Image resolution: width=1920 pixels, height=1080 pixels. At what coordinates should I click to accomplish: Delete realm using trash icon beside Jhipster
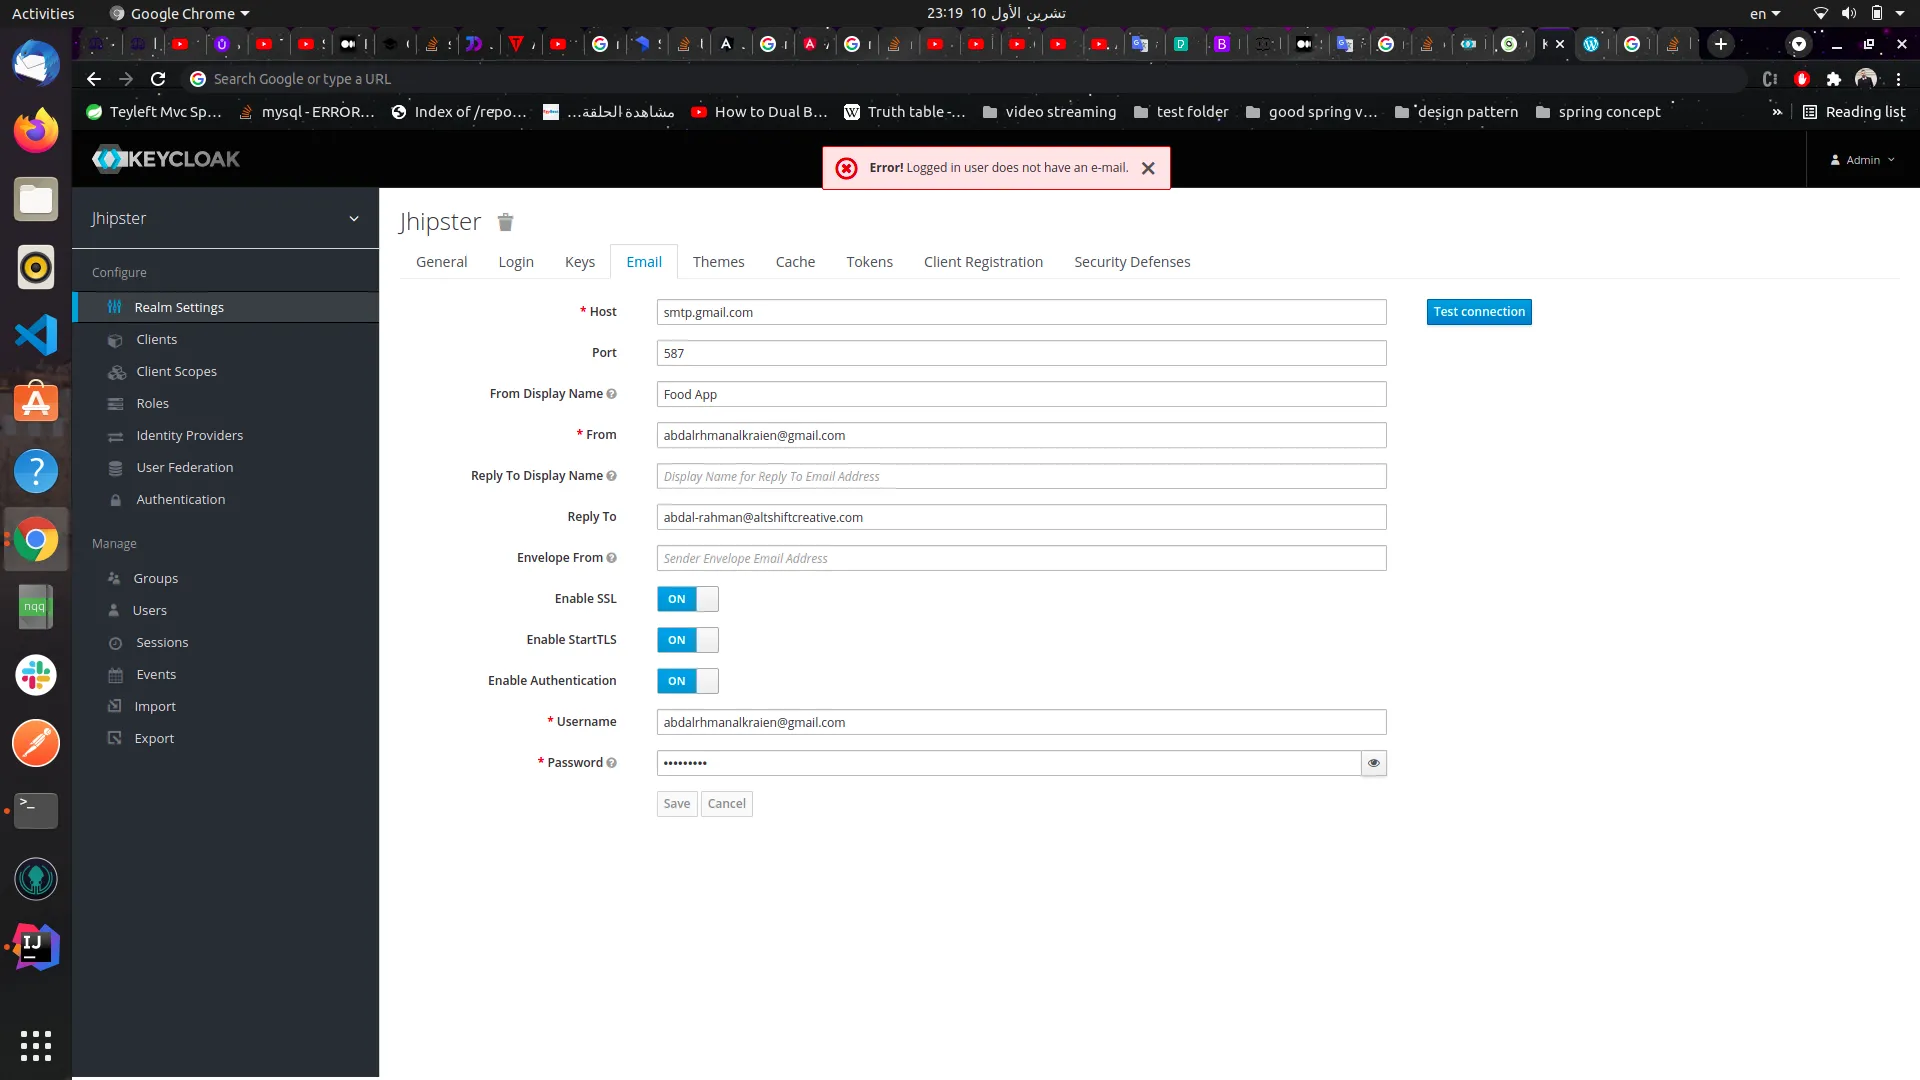pos(505,222)
